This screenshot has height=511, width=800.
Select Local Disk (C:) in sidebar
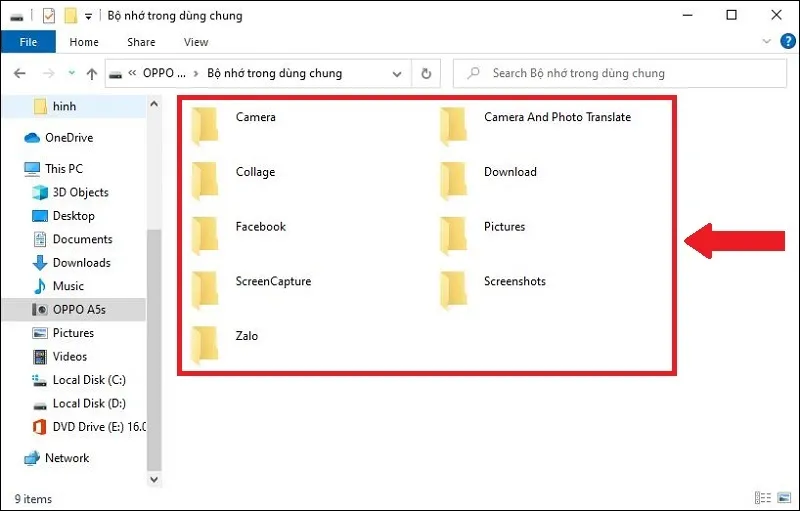coord(89,380)
